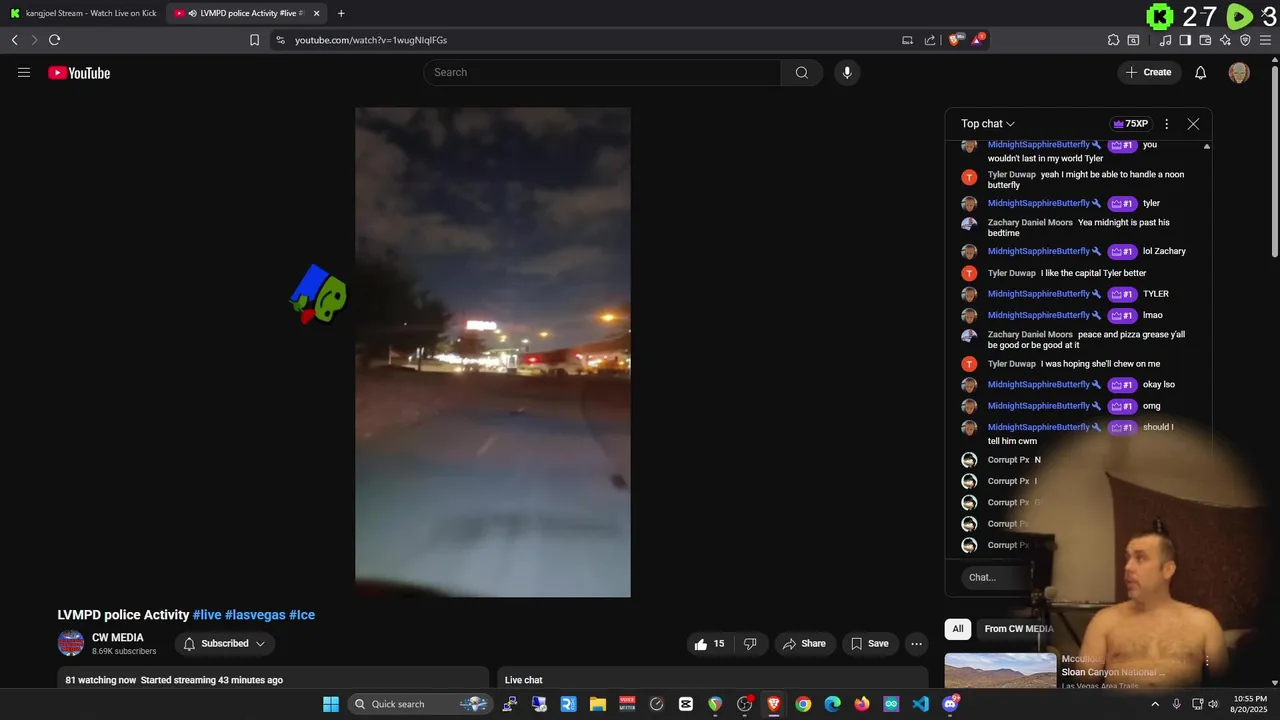The width and height of the screenshot is (1280, 720).
Task: Expand the Top chat mode dropdown
Action: pyautogui.click(x=988, y=124)
